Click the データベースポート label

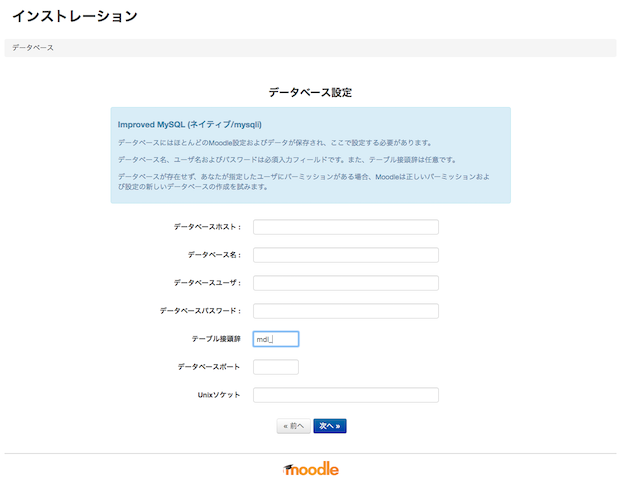[209, 367]
